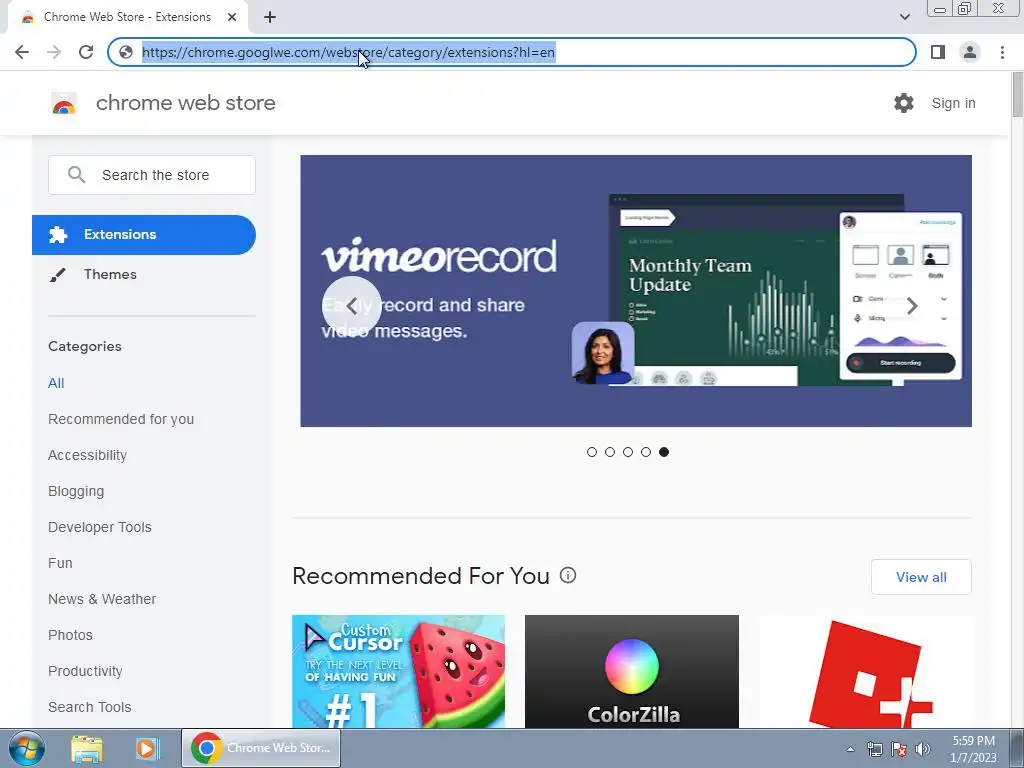
Task: Click the Chrome taskbar button
Action: click(261, 748)
